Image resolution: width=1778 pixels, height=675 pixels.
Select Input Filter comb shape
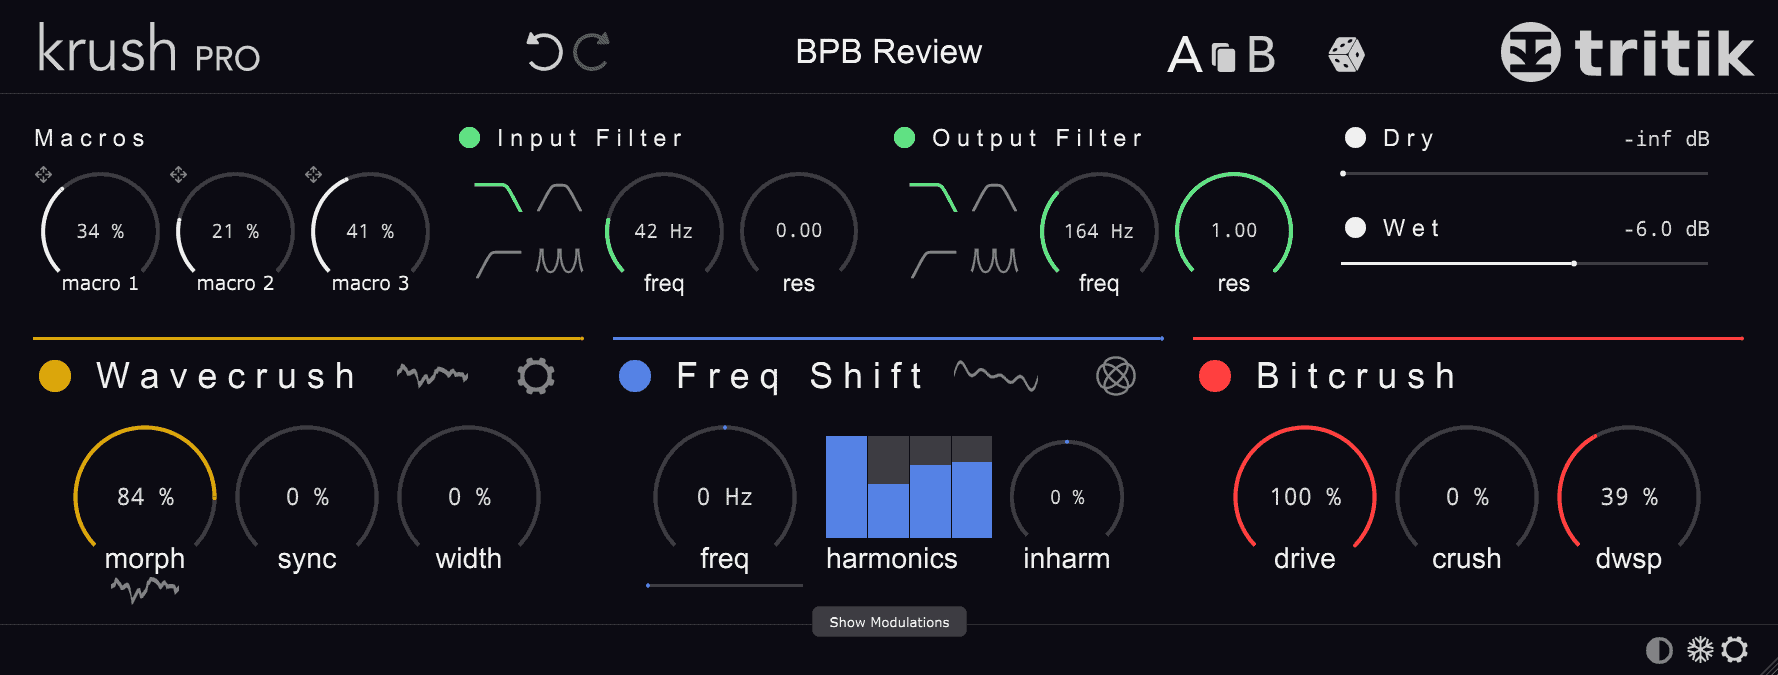[x=559, y=261]
